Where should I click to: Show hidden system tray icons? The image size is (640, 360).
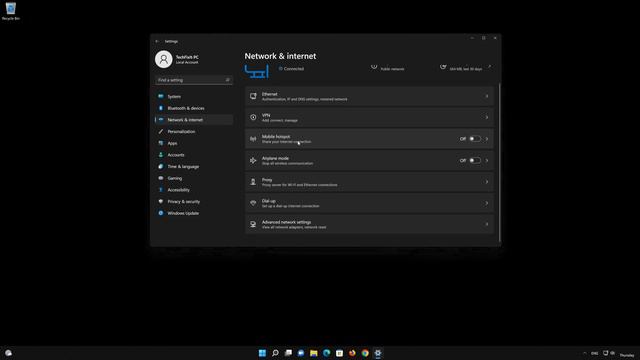(x=584, y=353)
